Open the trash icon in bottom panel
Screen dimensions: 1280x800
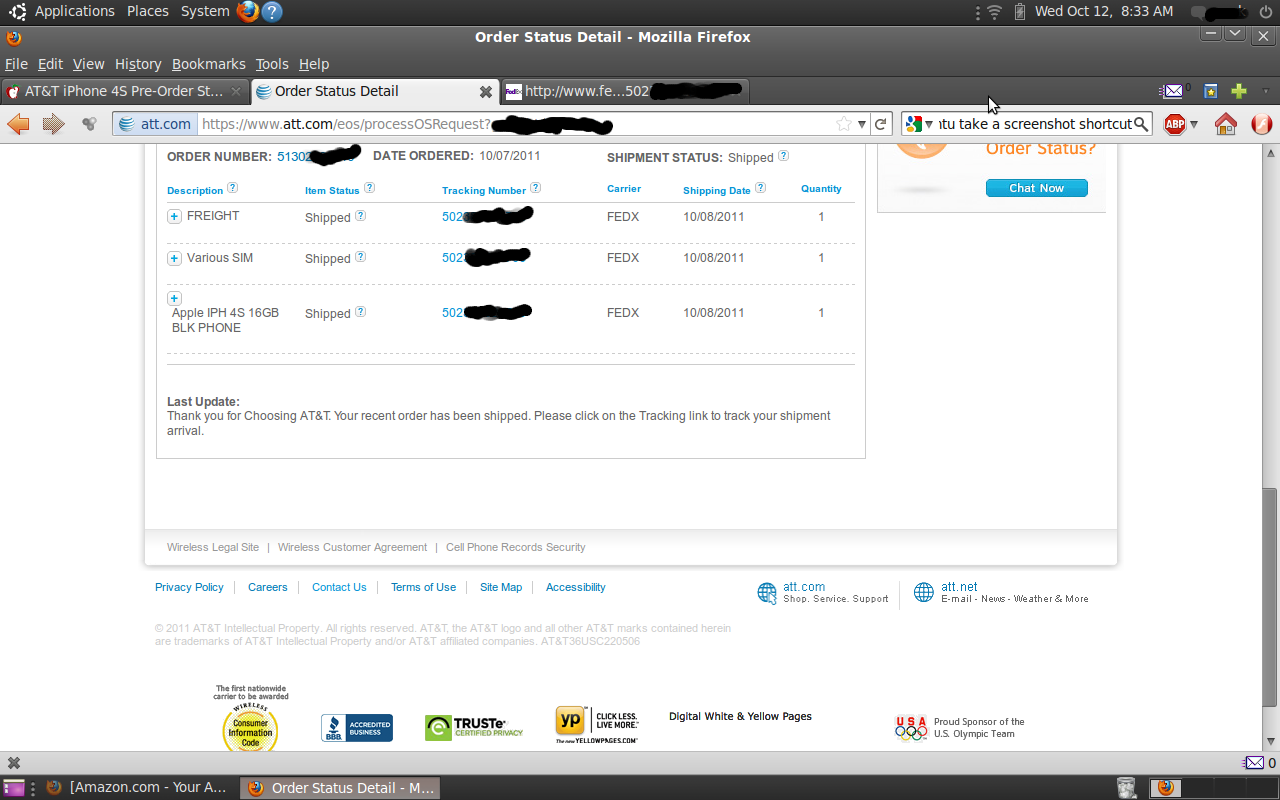tap(1126, 788)
